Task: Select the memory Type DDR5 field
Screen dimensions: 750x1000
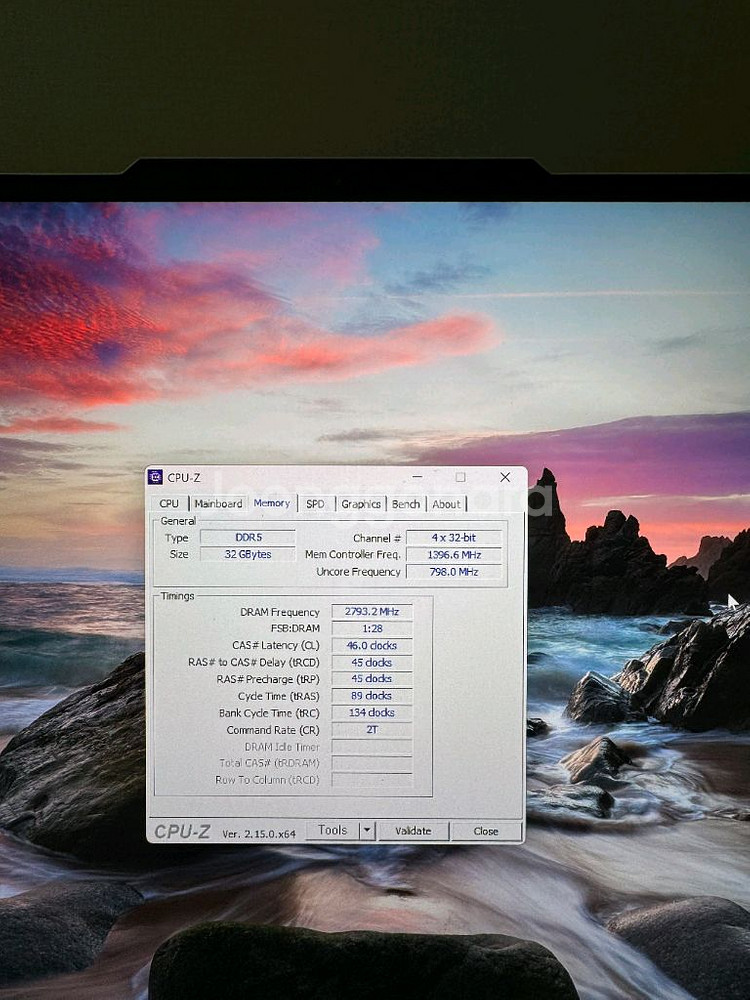Action: coord(247,538)
